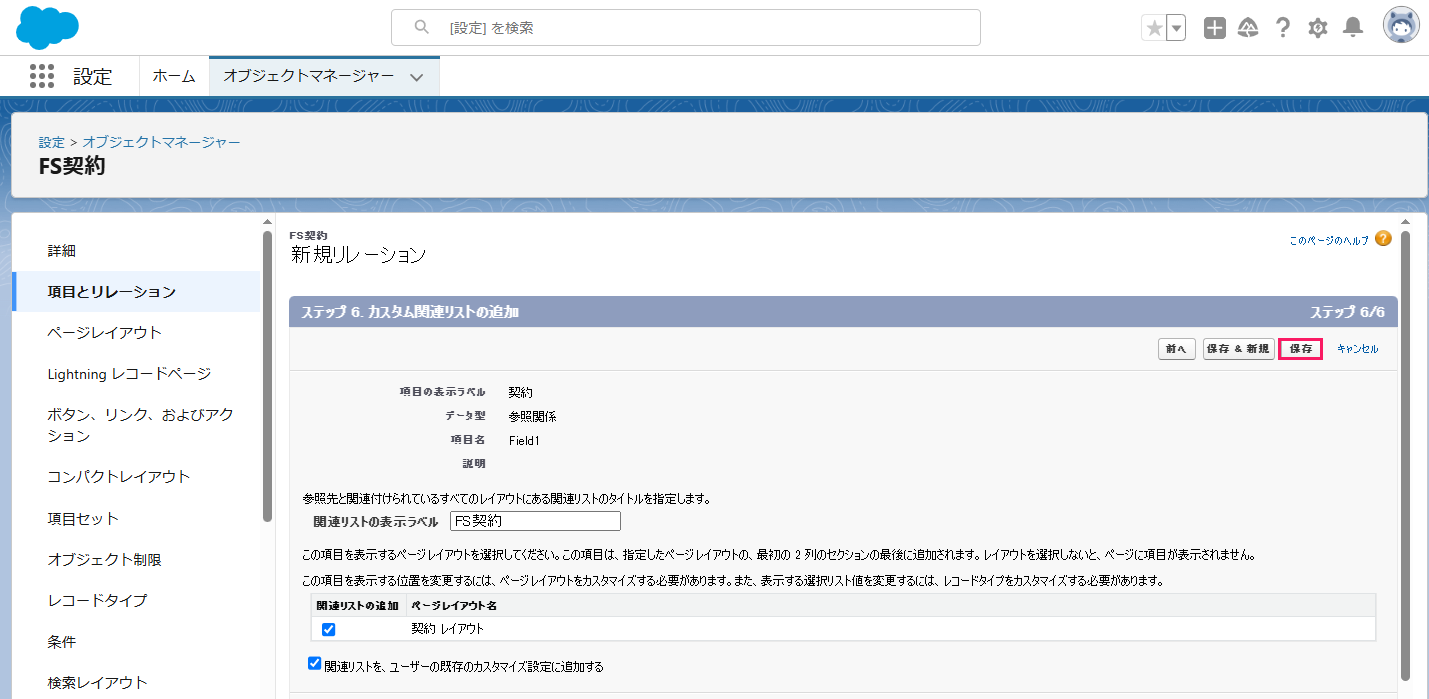Click the キャンセル link

1358,349
